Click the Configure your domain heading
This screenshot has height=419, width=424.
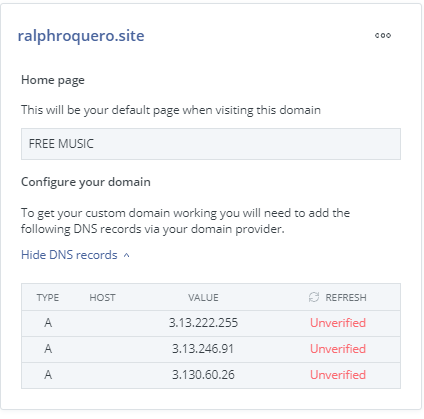click(86, 182)
